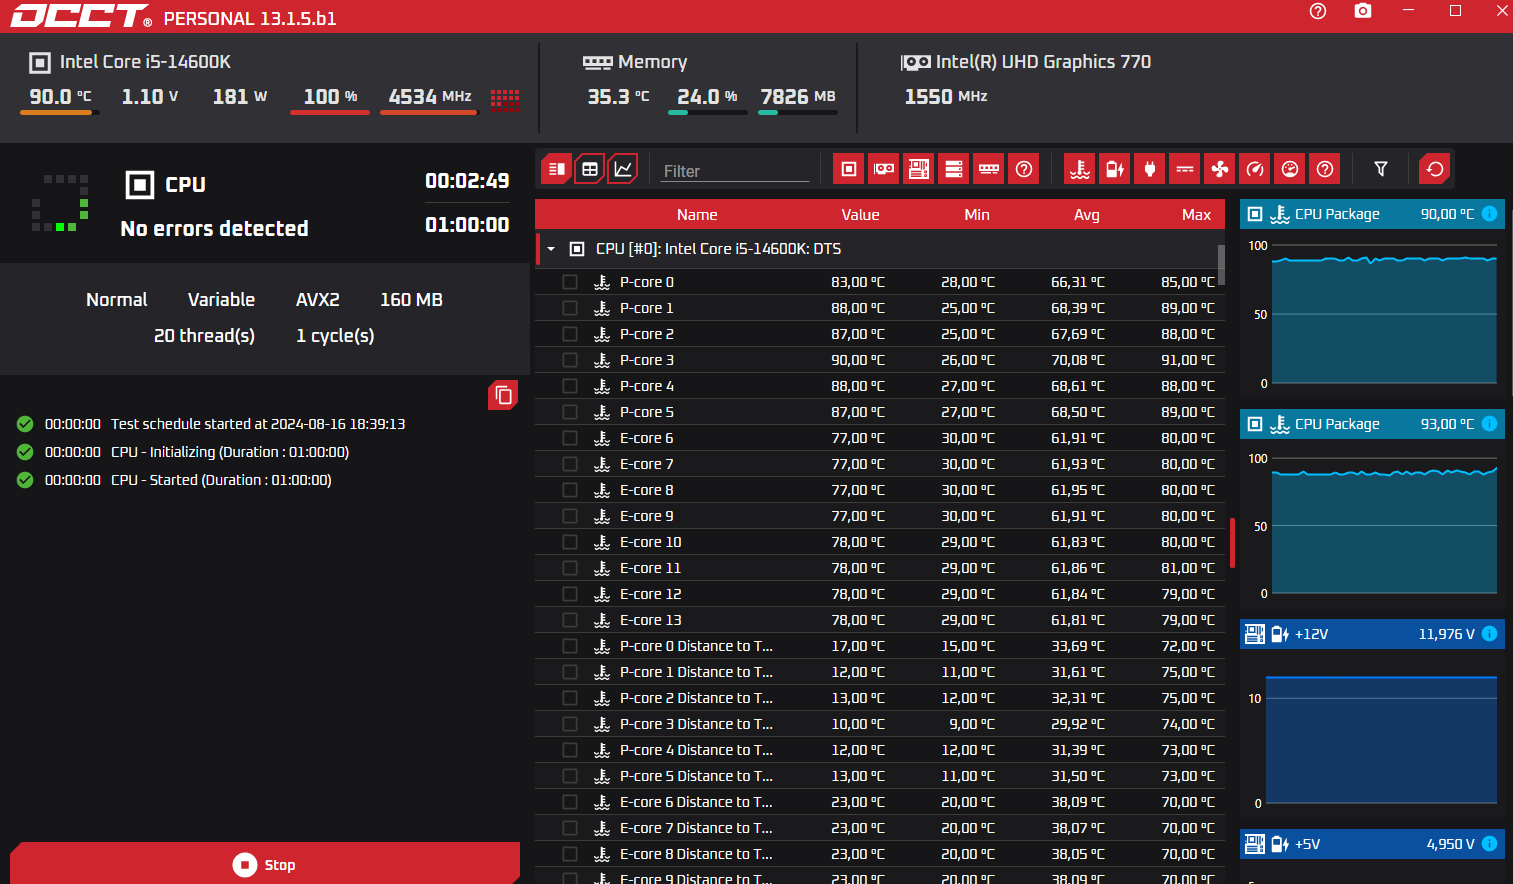
Task: Click the Filter text field
Action: (x=735, y=171)
